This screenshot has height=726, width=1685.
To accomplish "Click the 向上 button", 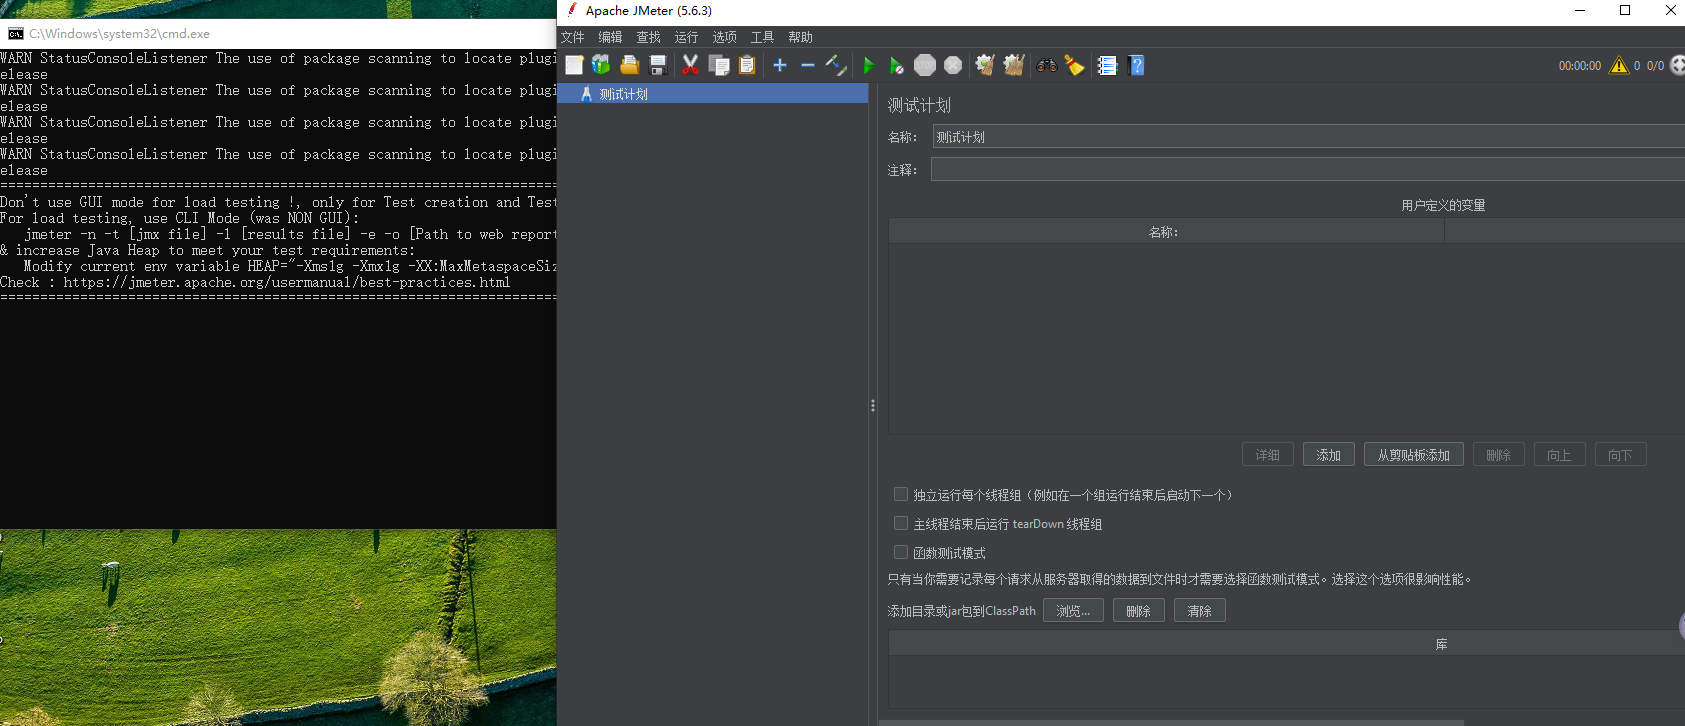I will [1559, 455].
